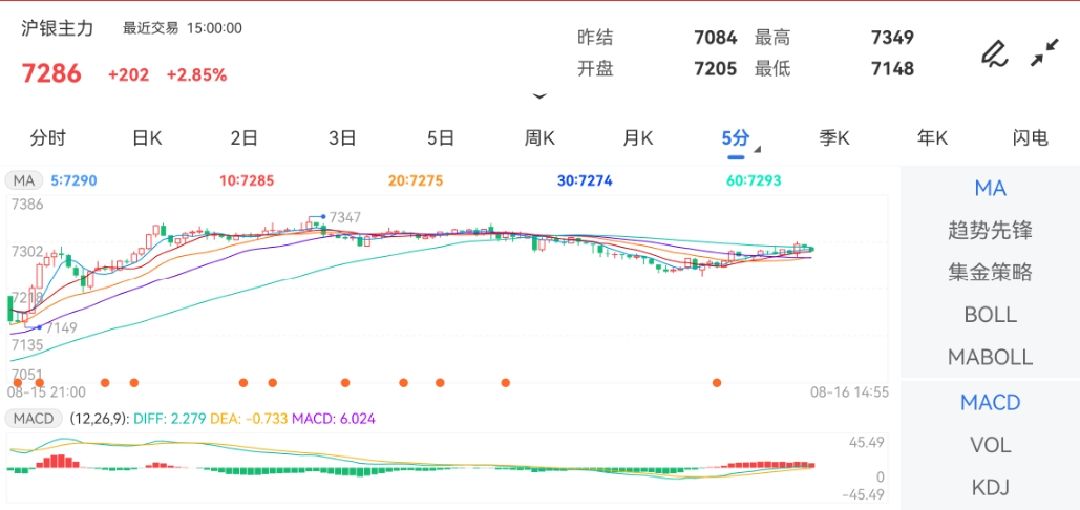This screenshot has width=1080, height=510.
Task: Click the 60:7293 moving average value
Action: click(754, 181)
